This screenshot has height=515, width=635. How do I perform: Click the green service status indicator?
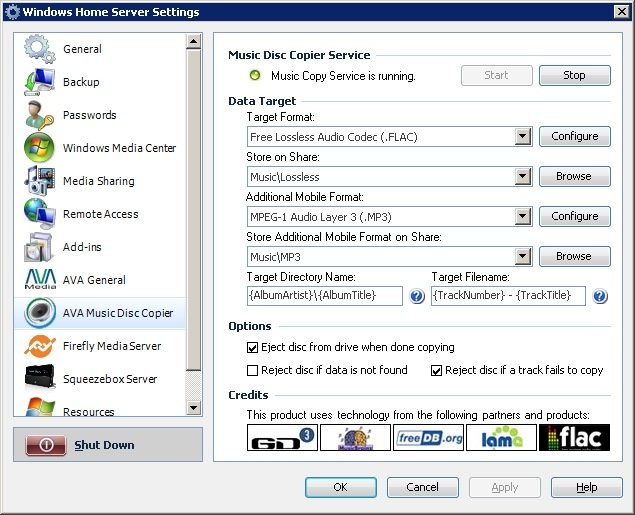click(255, 75)
